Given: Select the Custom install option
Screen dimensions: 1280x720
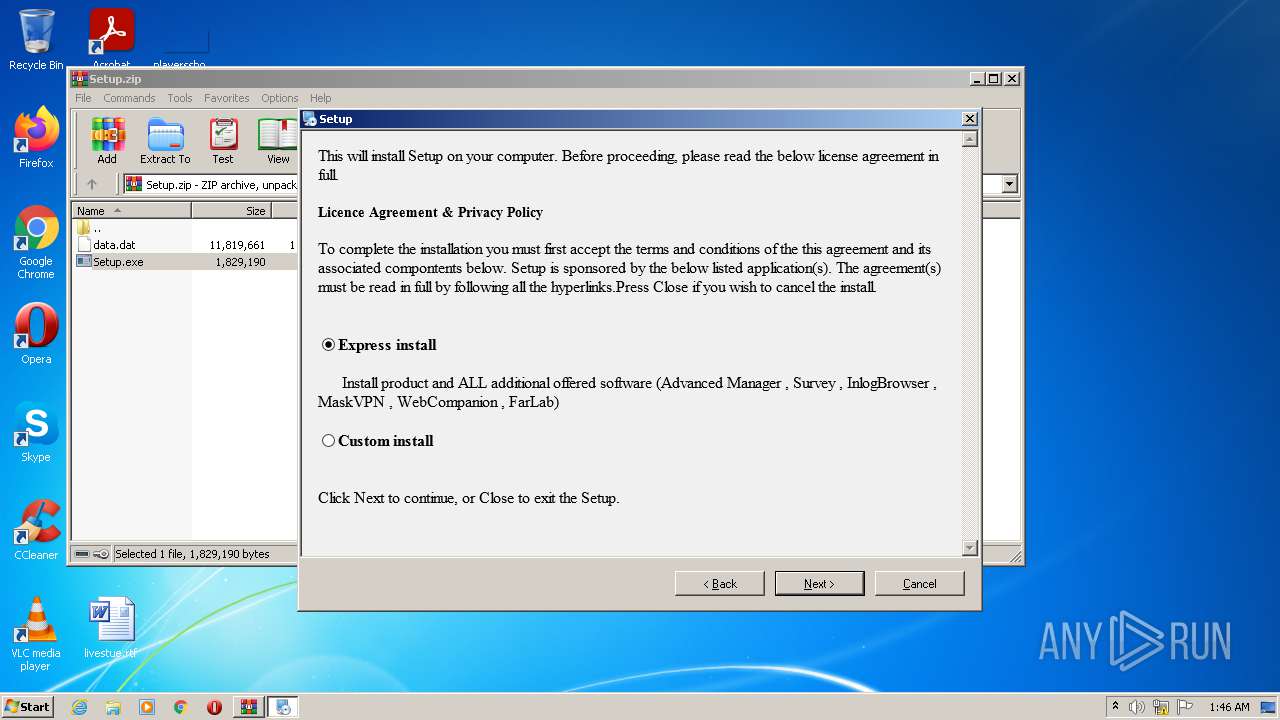Looking at the screenshot, I should pos(328,441).
